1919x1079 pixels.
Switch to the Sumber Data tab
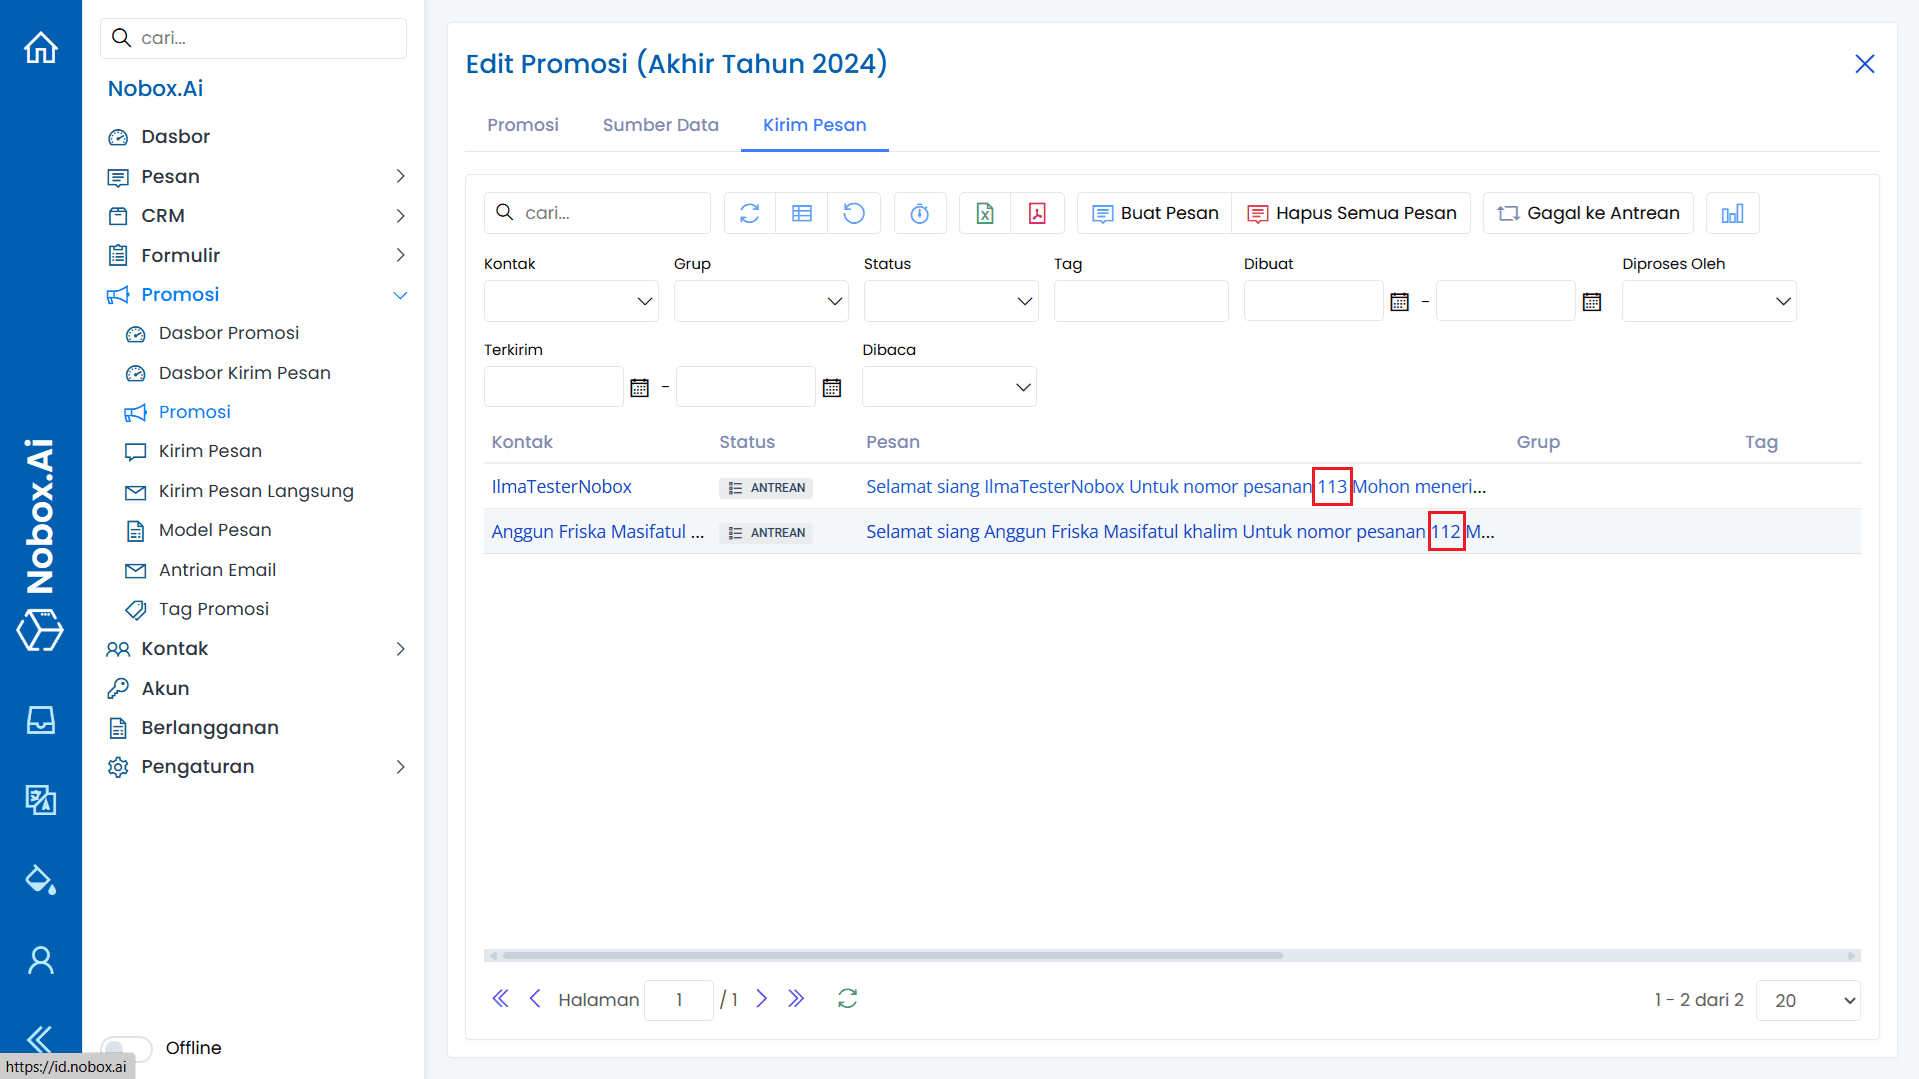(660, 125)
